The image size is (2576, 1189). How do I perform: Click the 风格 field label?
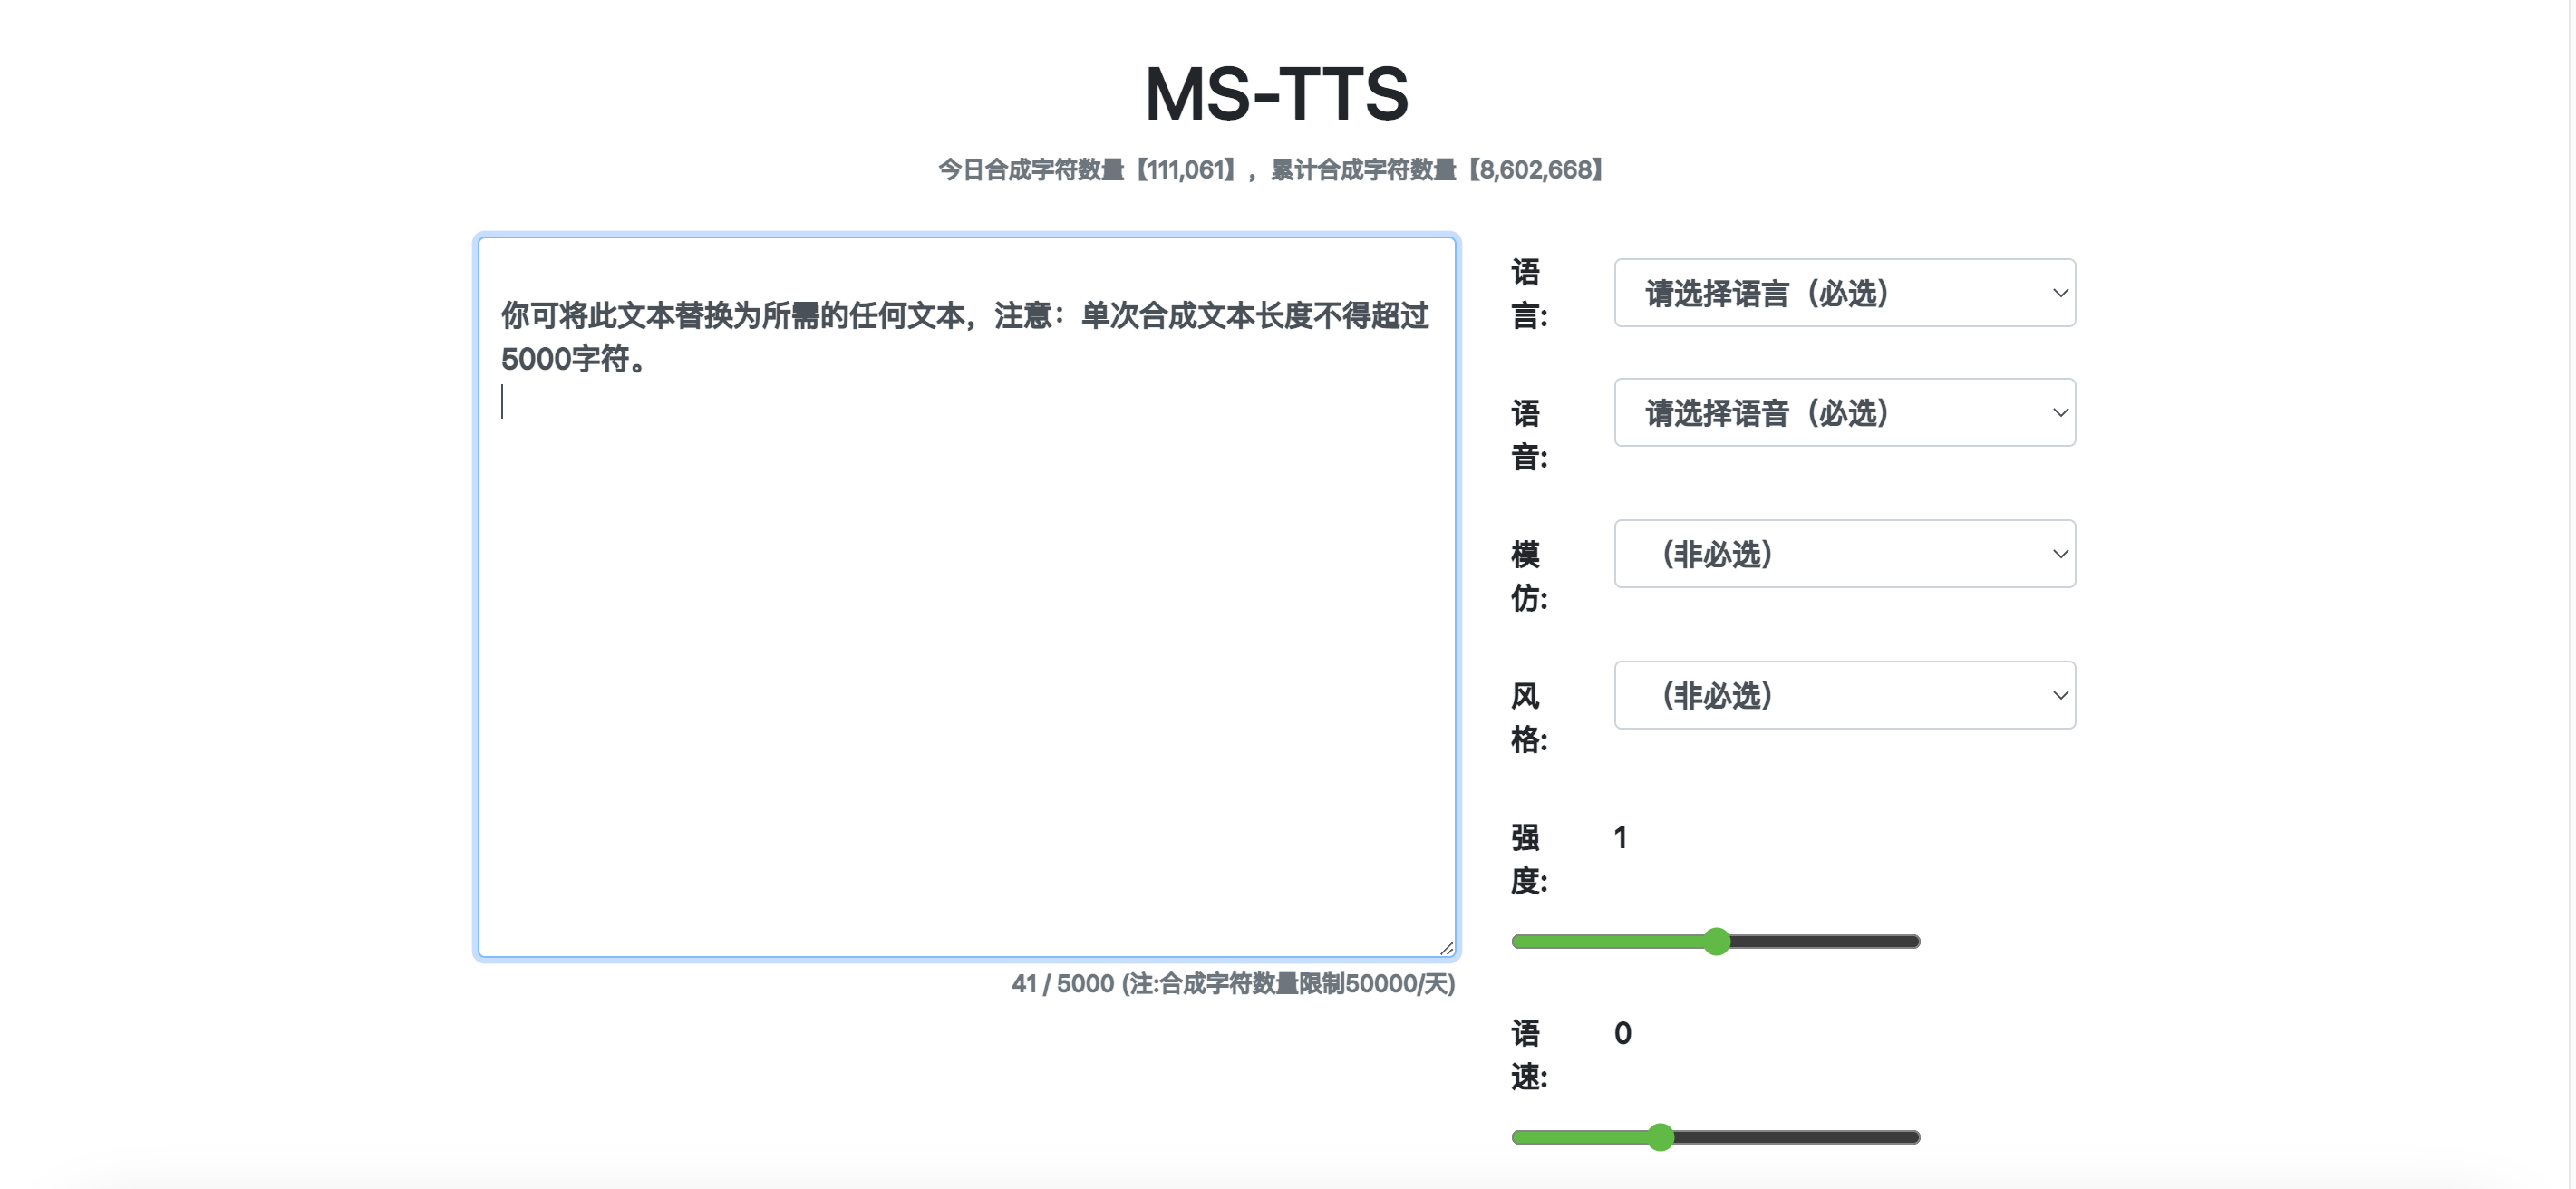(x=1528, y=718)
